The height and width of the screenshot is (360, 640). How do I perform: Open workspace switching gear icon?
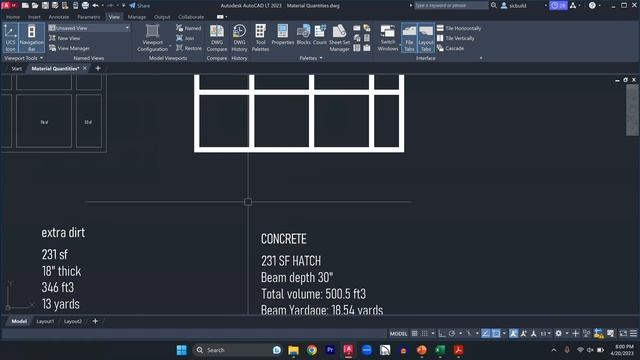tap(558, 333)
